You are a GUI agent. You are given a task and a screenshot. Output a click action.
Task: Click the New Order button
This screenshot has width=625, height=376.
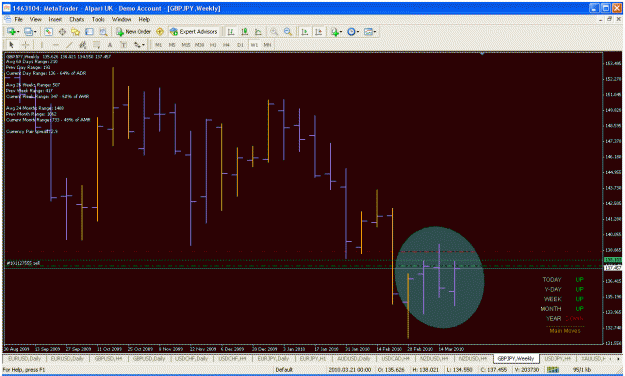click(x=134, y=31)
